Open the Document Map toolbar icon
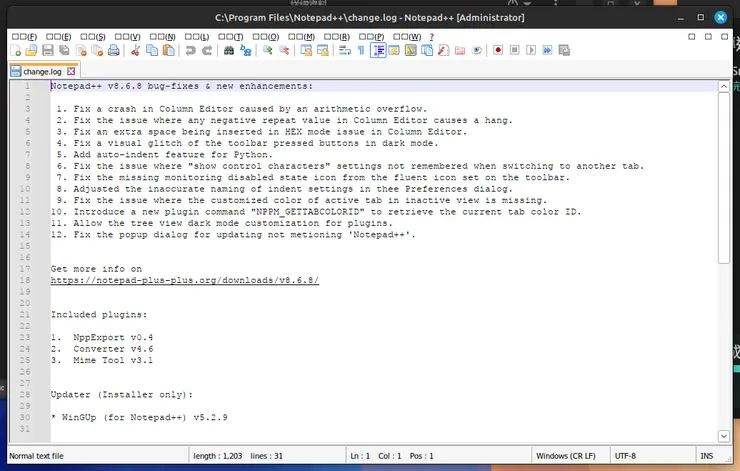 (x=411, y=50)
